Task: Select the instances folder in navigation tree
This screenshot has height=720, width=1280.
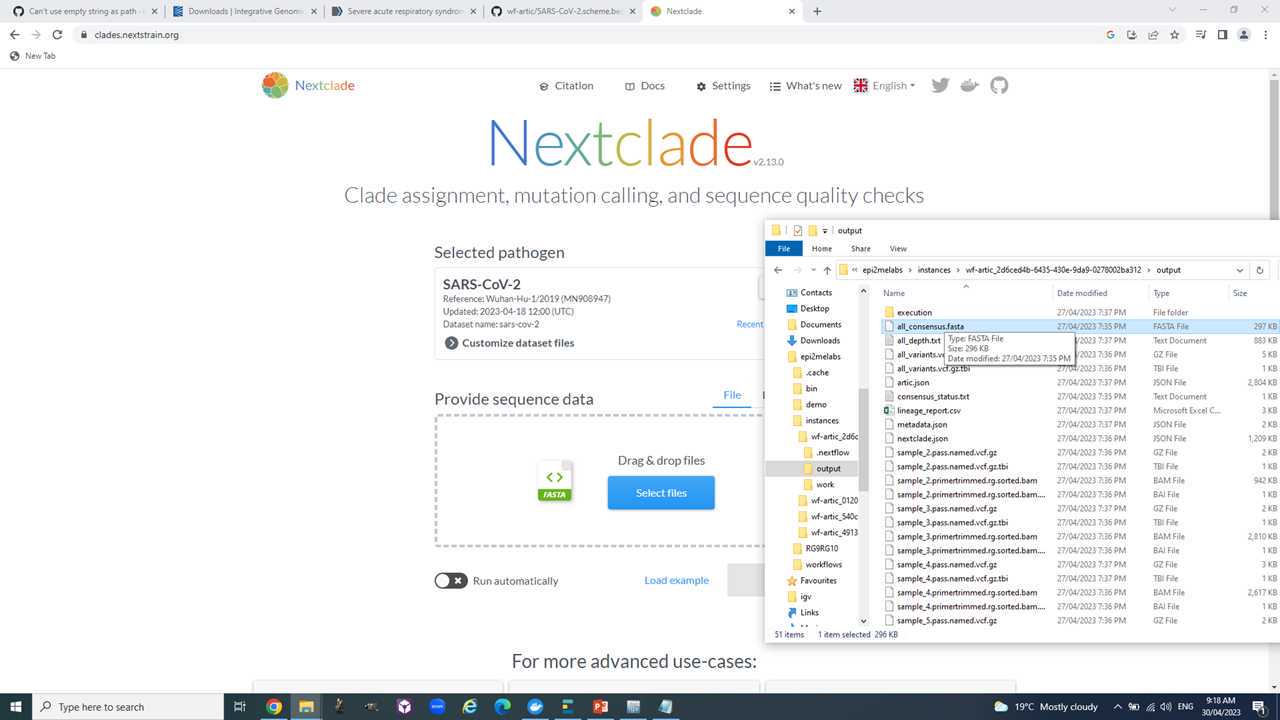Action: pos(822,421)
